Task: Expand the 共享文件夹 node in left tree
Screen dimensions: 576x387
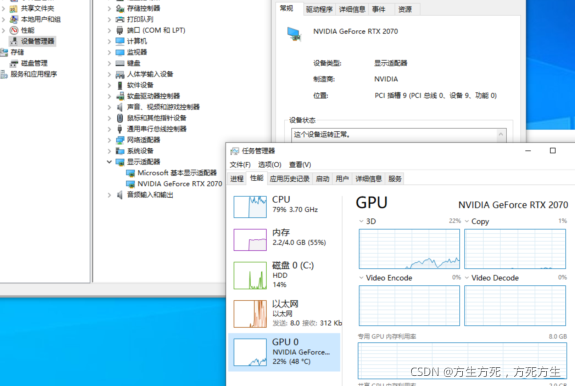Action: tap(4, 8)
